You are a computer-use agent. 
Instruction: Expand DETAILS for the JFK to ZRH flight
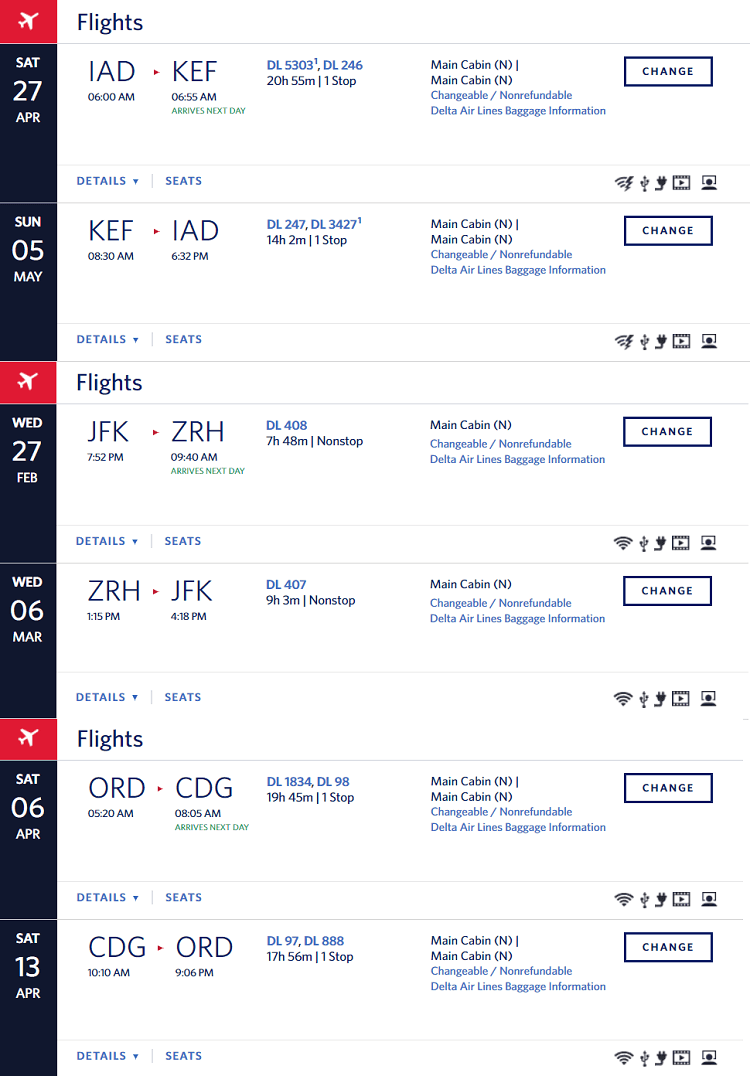pyautogui.click(x=107, y=541)
